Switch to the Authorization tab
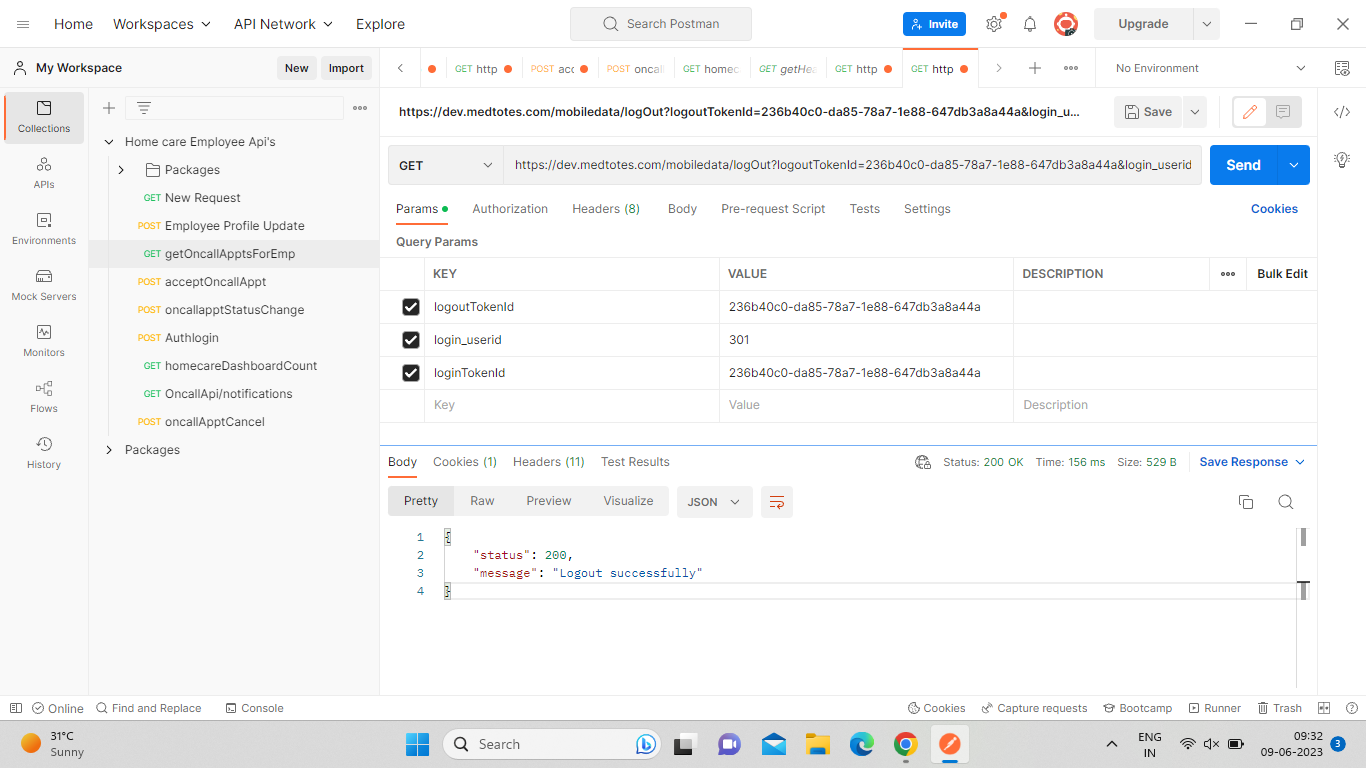 tap(510, 209)
